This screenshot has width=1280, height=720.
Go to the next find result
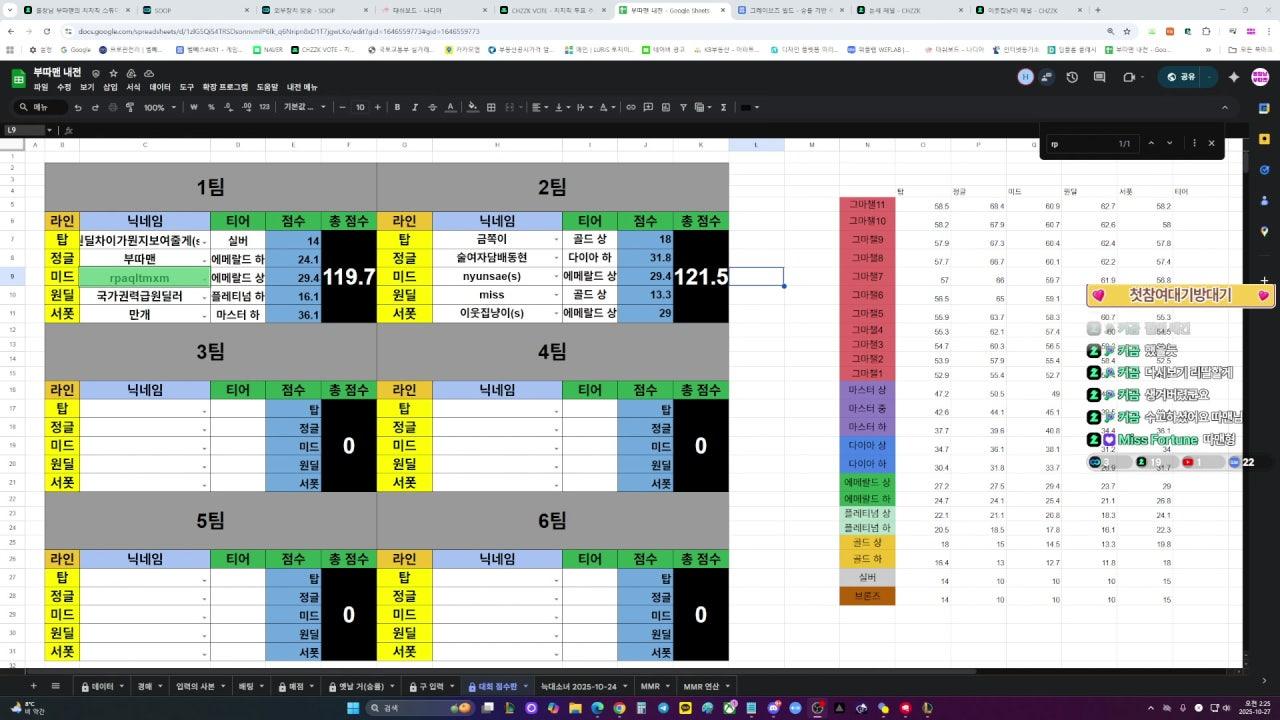pyautogui.click(x=1170, y=143)
